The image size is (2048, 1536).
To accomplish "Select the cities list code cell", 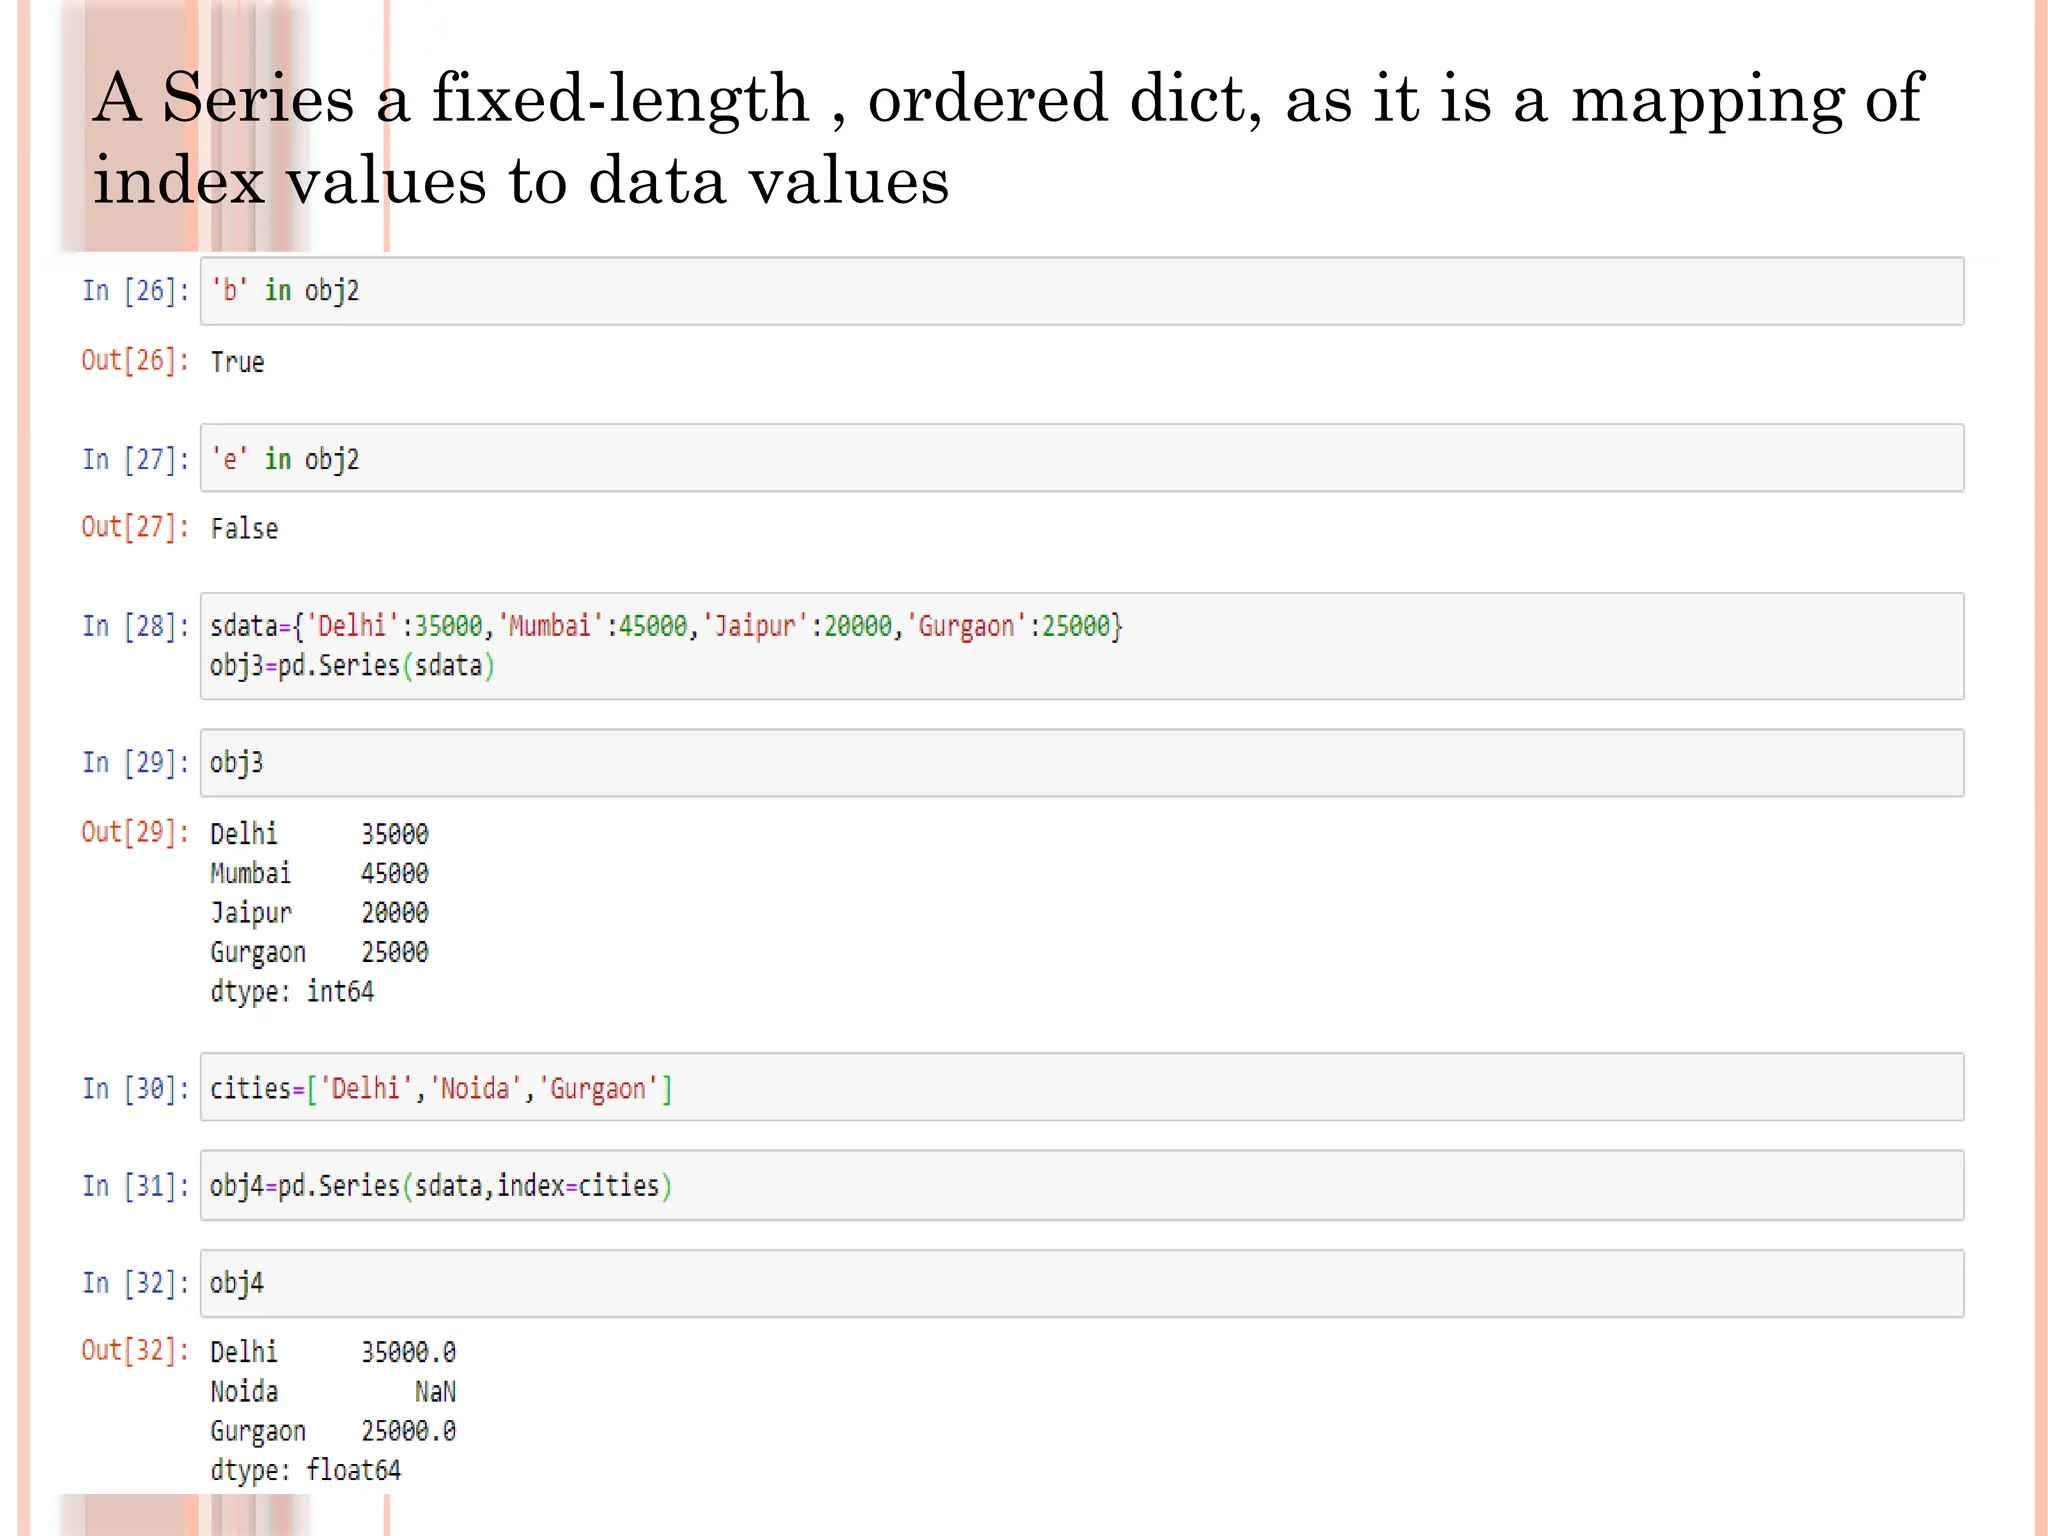I will 1082,1087.
